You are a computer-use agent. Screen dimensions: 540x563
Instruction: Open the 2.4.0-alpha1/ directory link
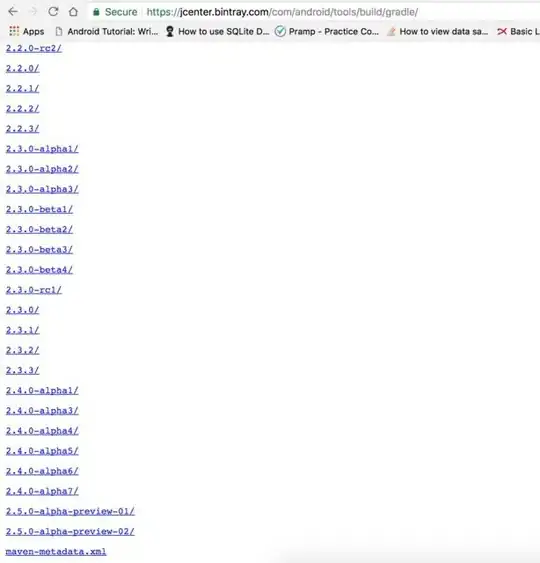42,391
